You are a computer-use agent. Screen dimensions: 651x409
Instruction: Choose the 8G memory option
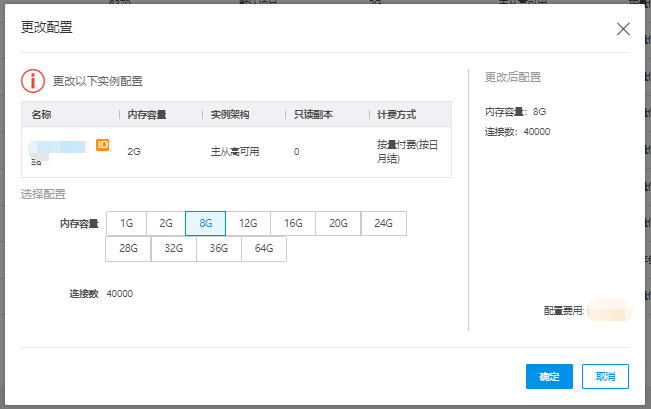(206, 224)
